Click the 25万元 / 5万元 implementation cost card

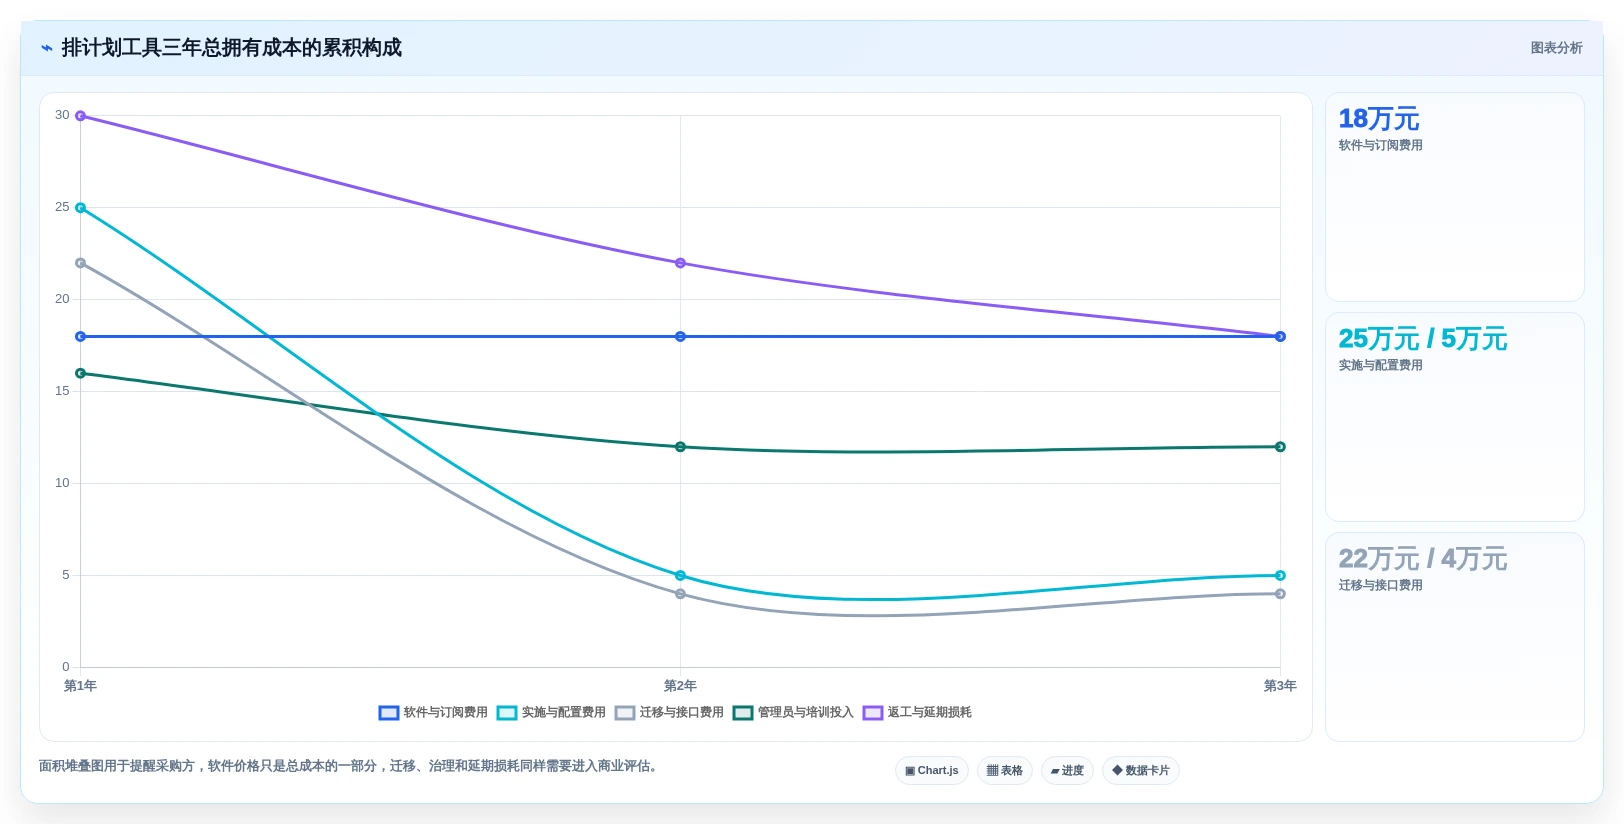(1455, 417)
